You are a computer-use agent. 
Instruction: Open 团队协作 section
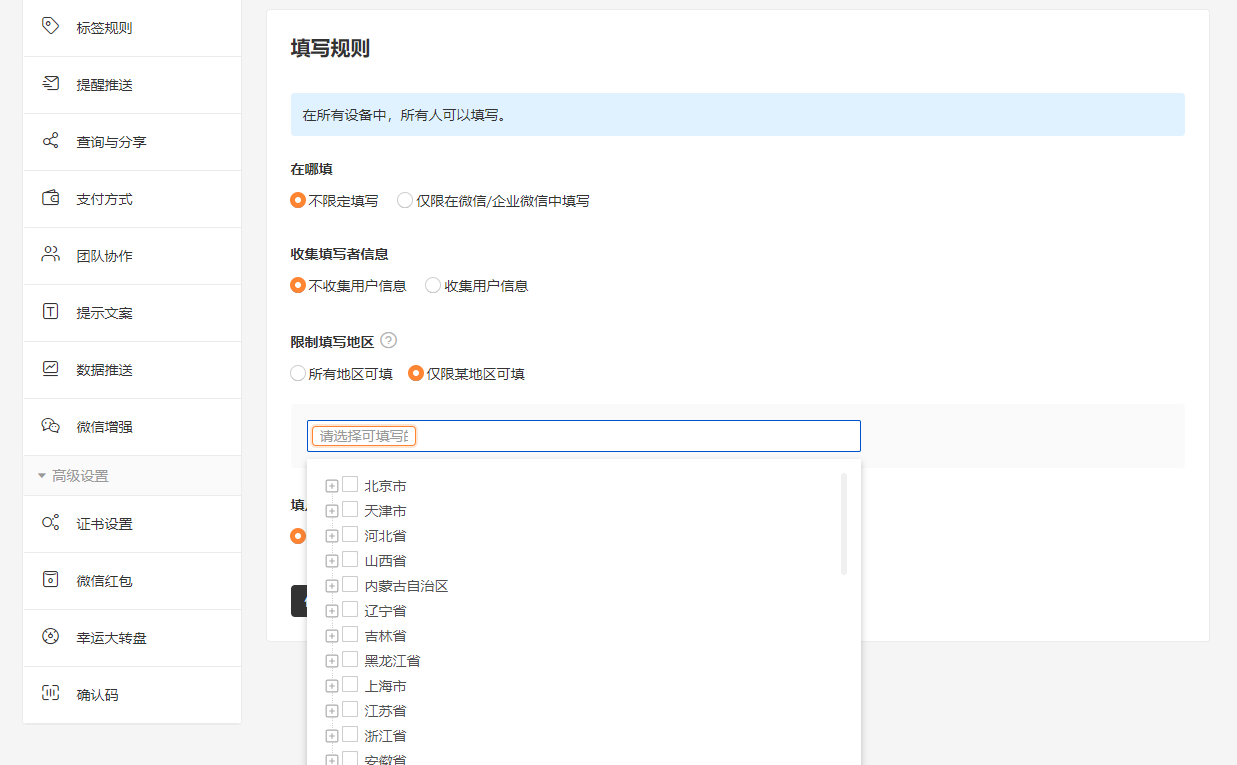132,256
